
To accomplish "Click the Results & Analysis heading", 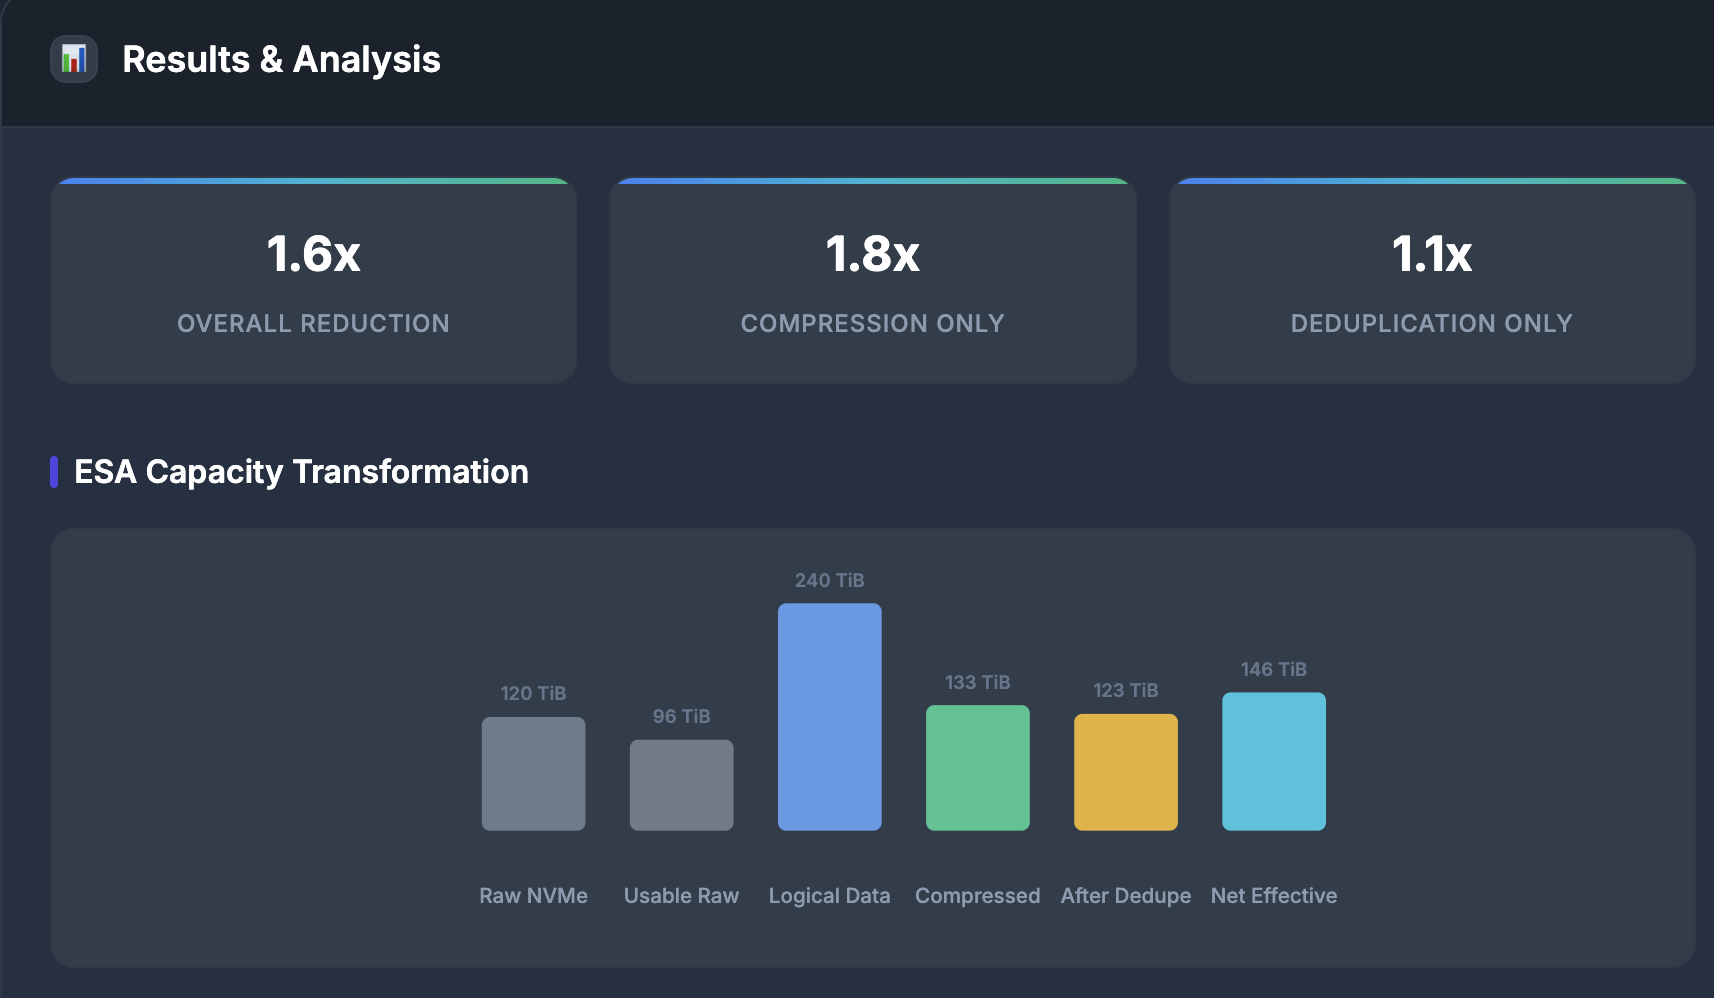I will (281, 60).
